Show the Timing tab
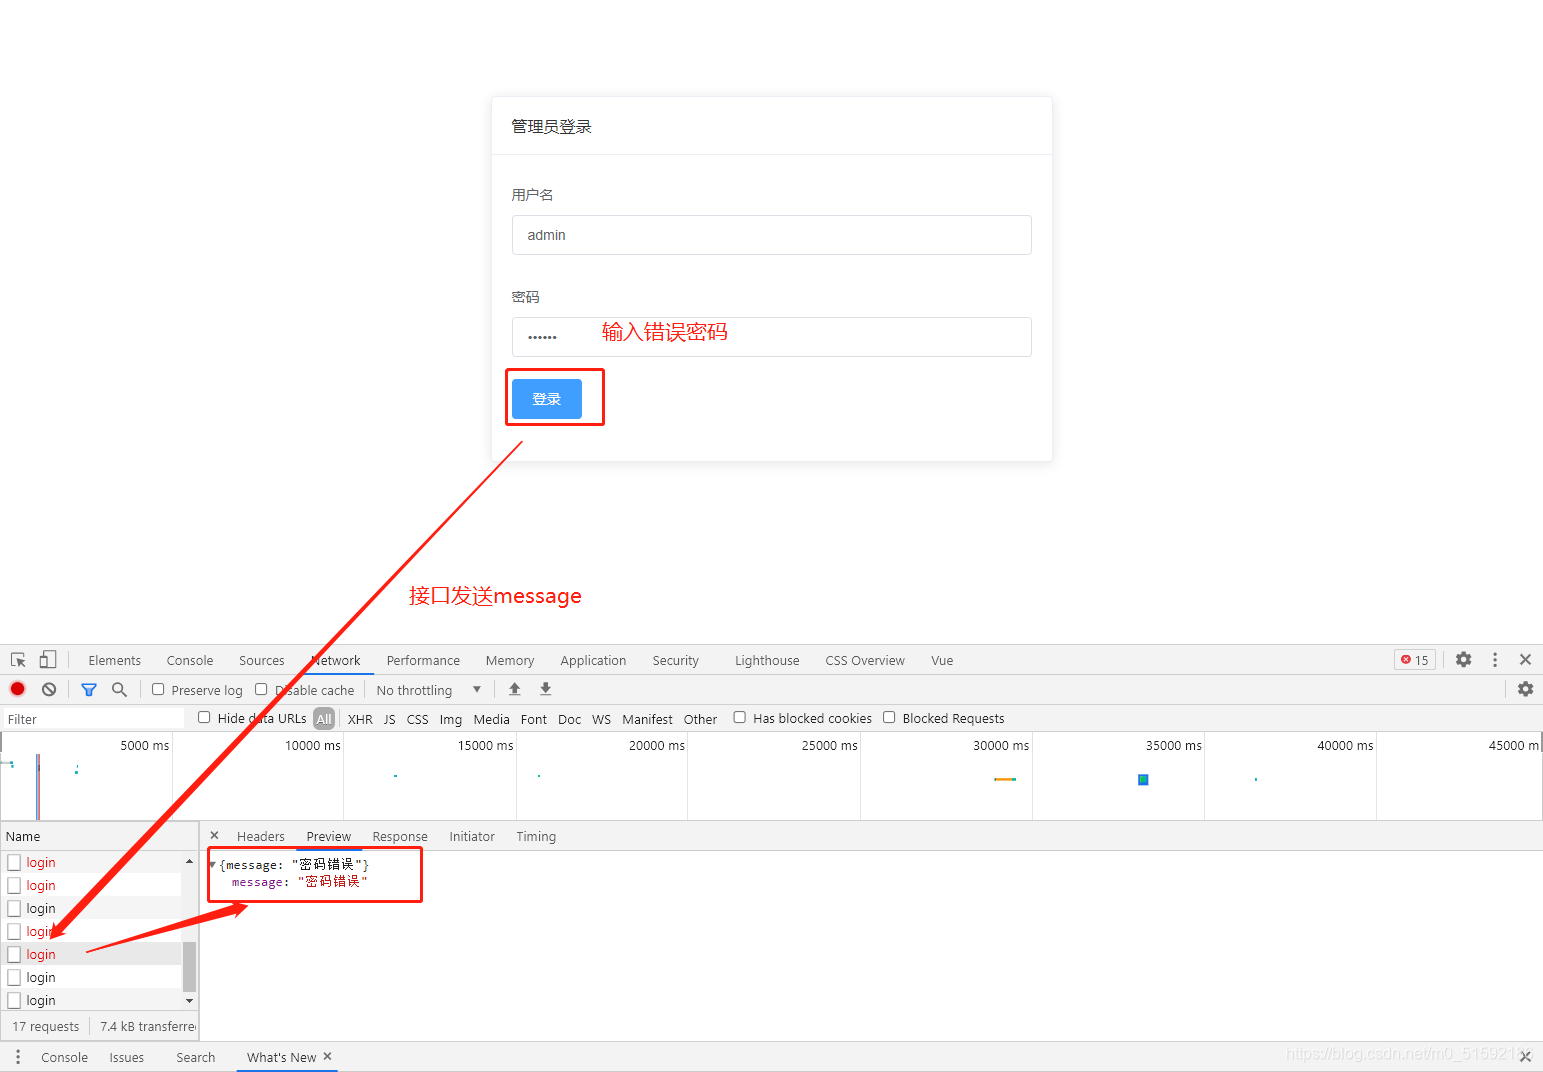This screenshot has width=1543, height=1072. pos(536,837)
